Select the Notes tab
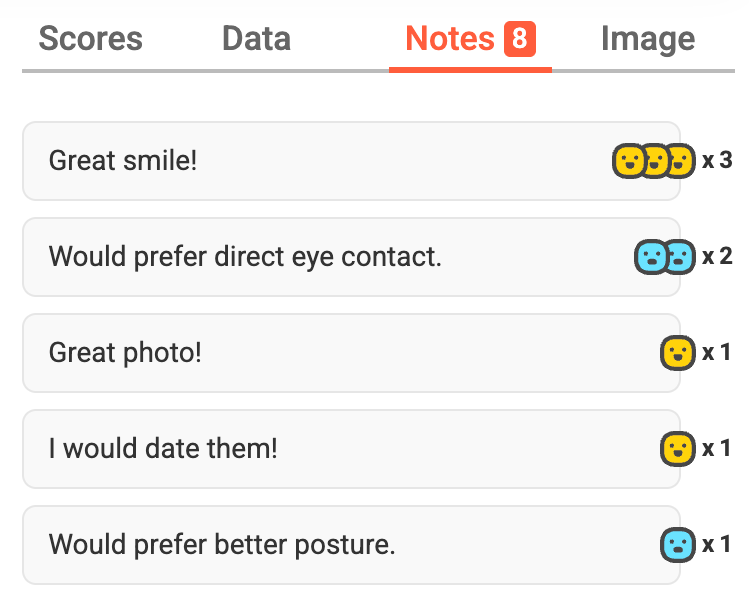Image resolution: width=749 pixels, height=609 pixels. point(471,39)
